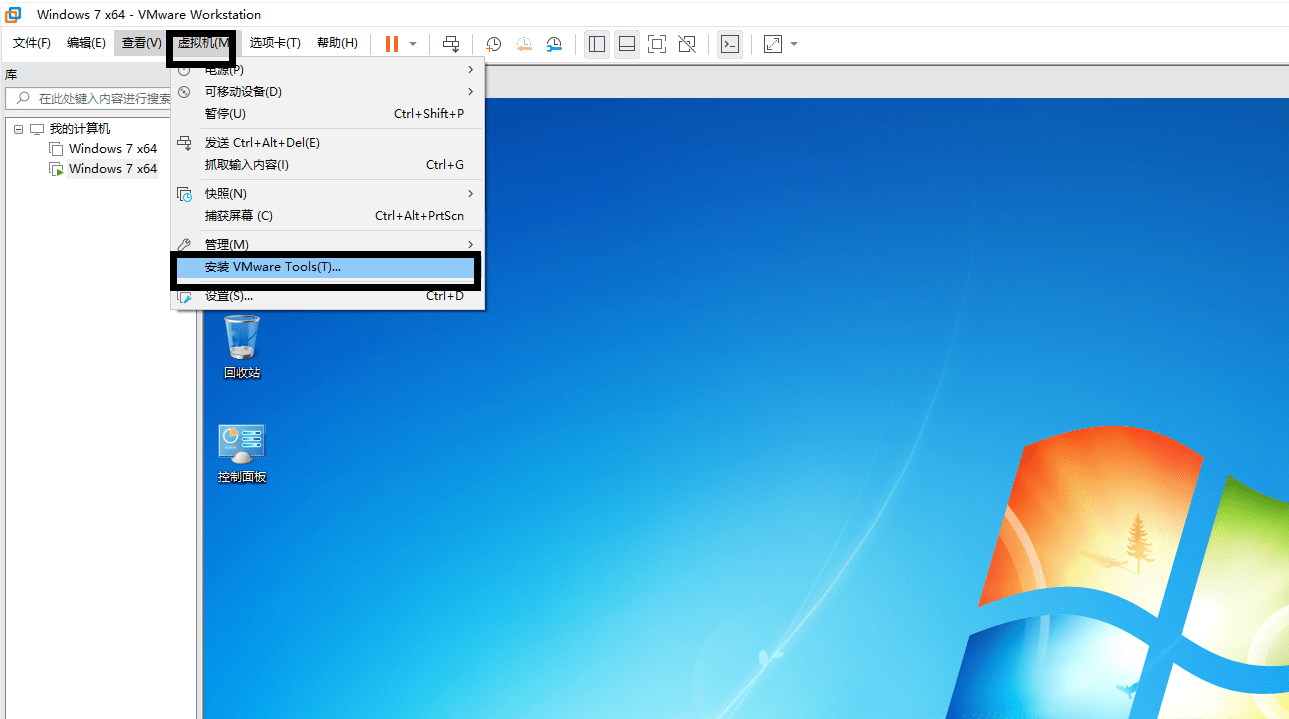Expand the 快照(N) submenu

[328, 194]
